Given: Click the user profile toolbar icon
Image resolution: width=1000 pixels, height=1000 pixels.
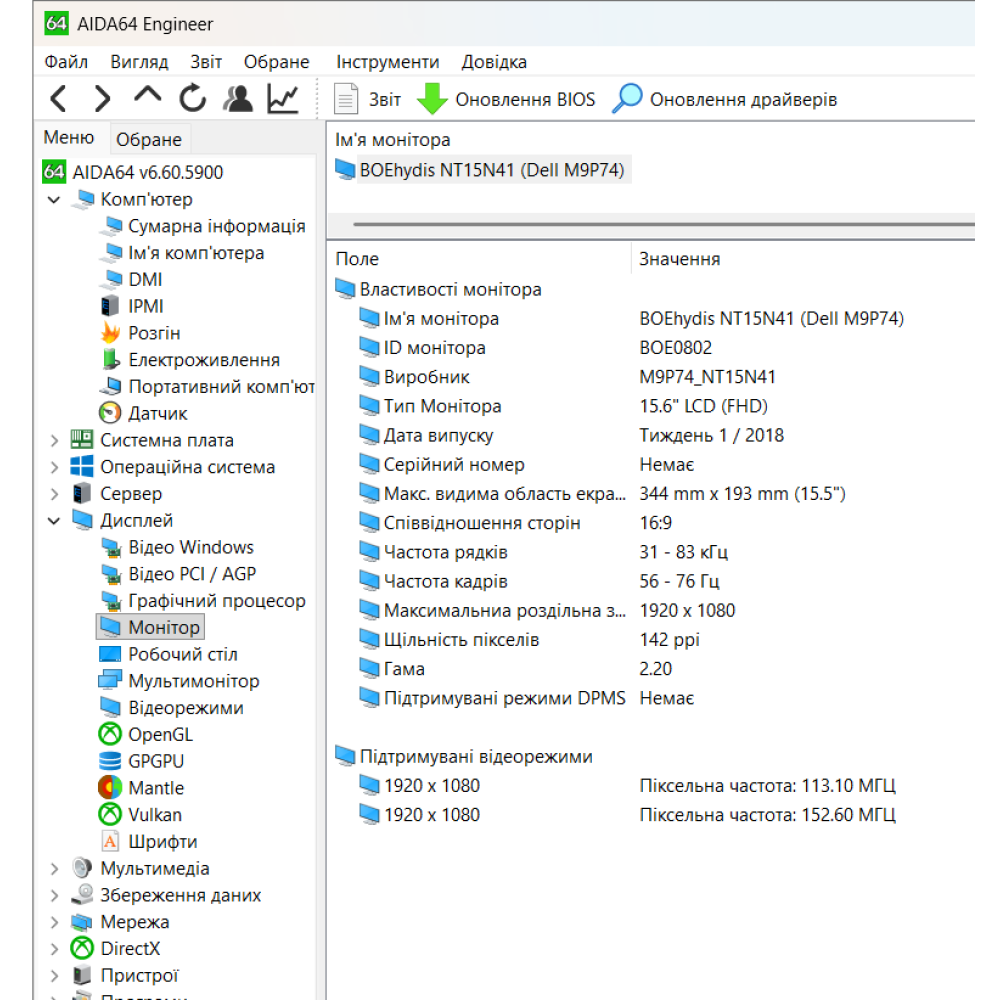Looking at the screenshot, I should coord(236,98).
